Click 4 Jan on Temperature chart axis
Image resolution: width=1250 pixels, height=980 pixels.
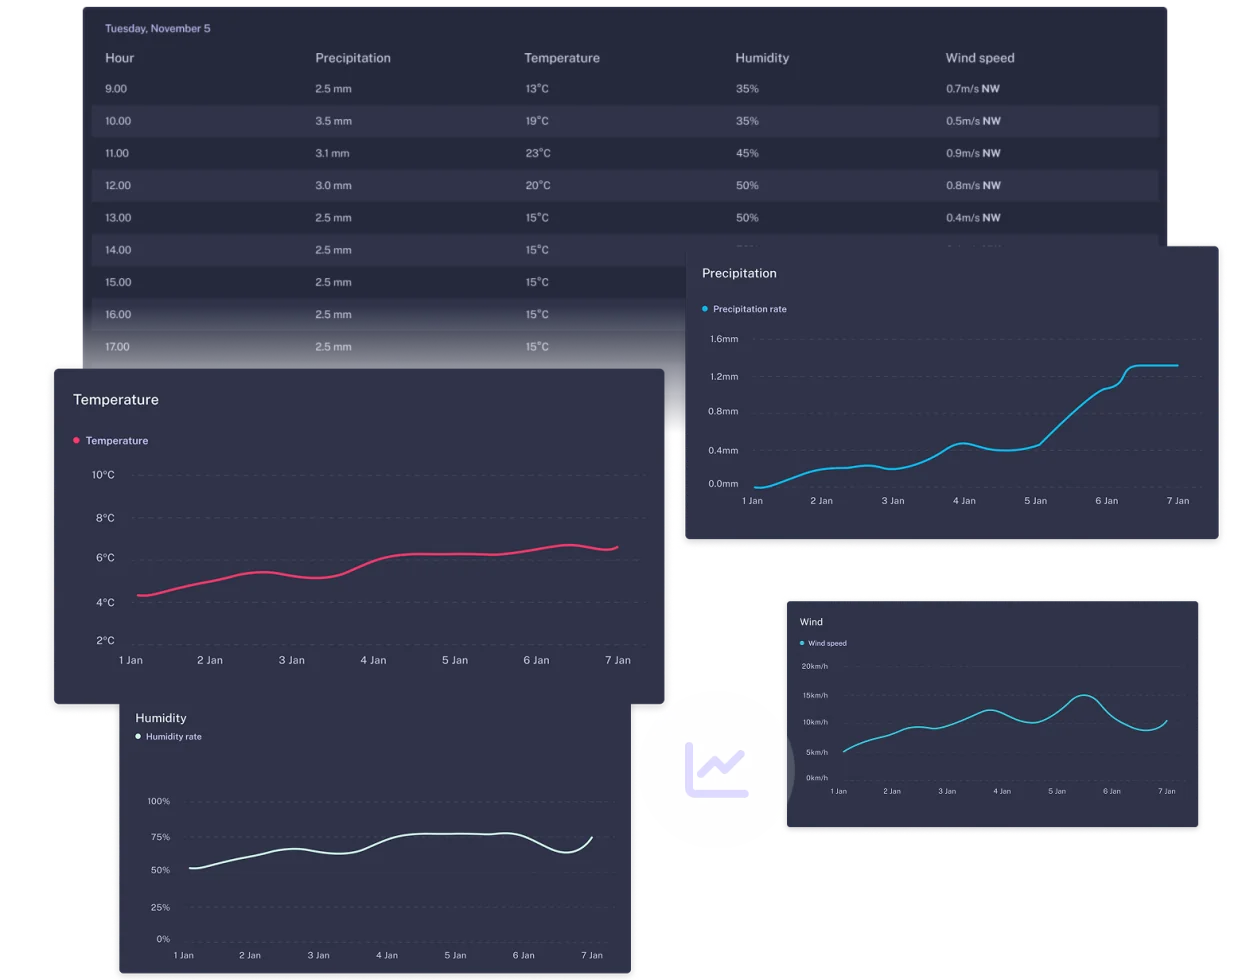373,660
